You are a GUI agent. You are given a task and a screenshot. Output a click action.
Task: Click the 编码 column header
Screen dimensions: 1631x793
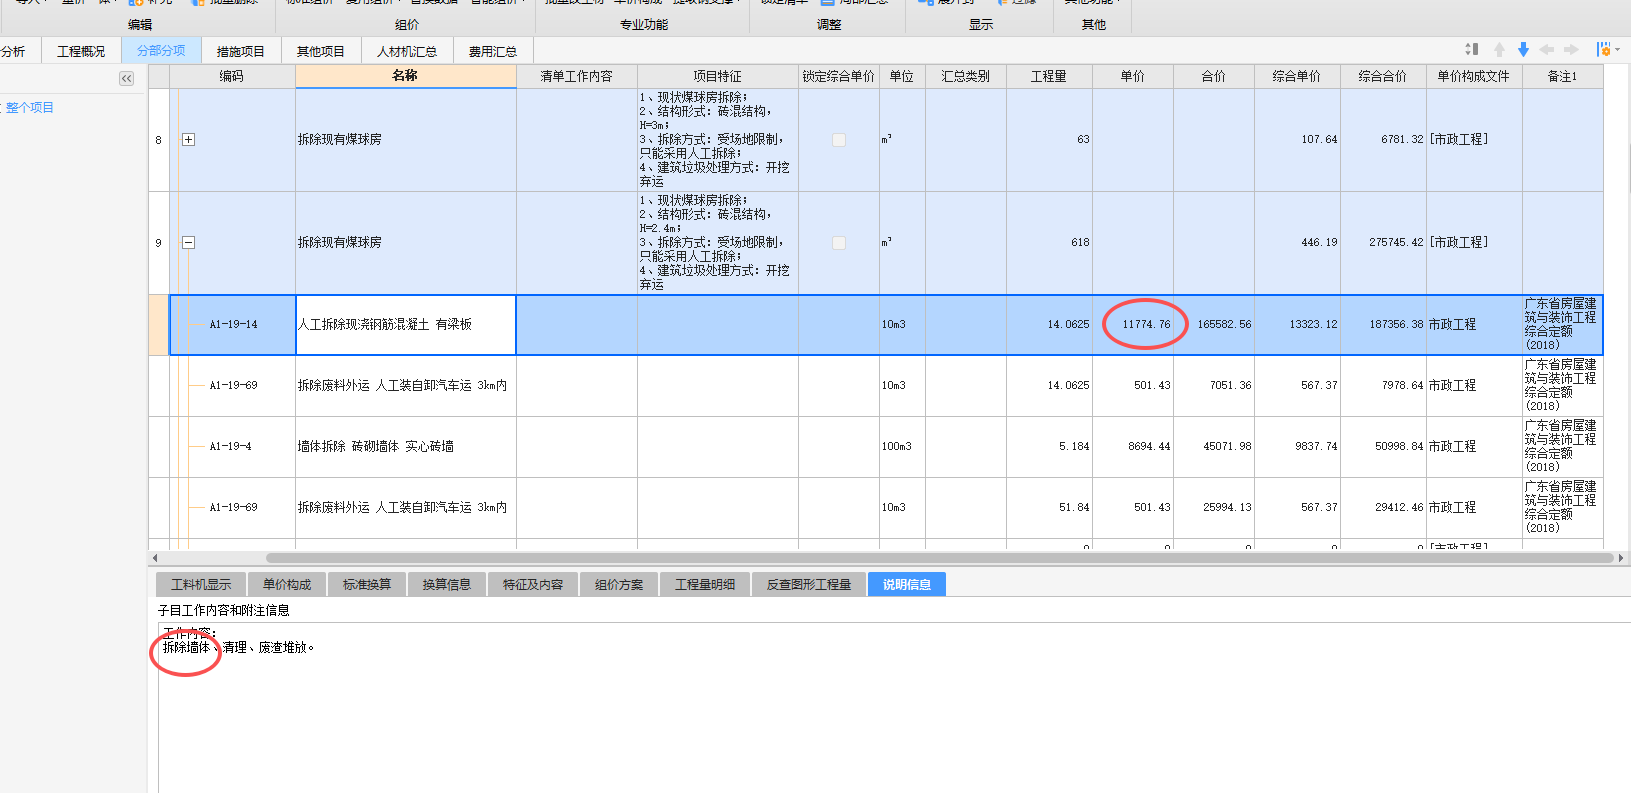point(232,76)
